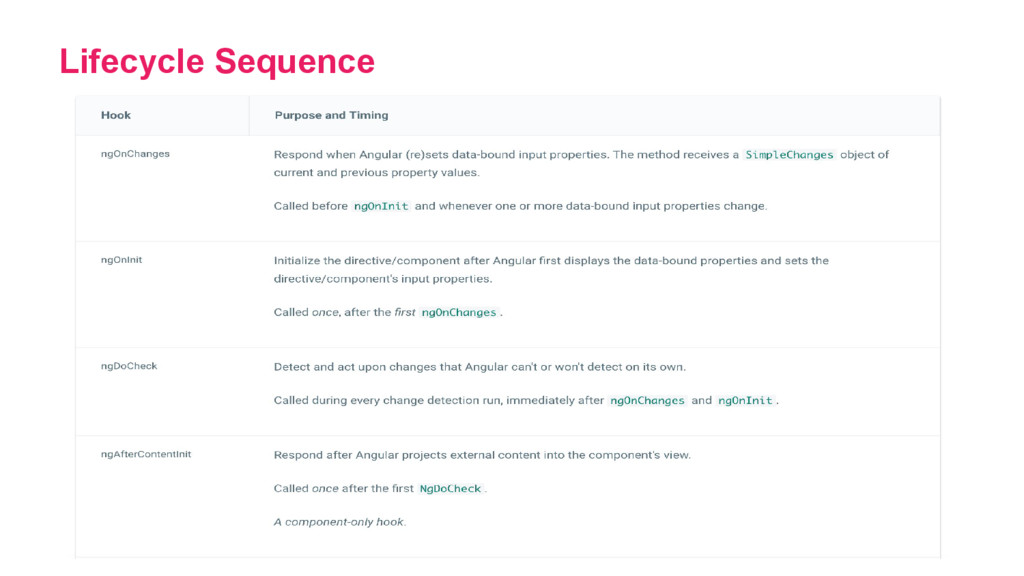Open the ngOnChanges link in ngDoCheck row
This screenshot has height=576, width=1024.
coord(647,400)
